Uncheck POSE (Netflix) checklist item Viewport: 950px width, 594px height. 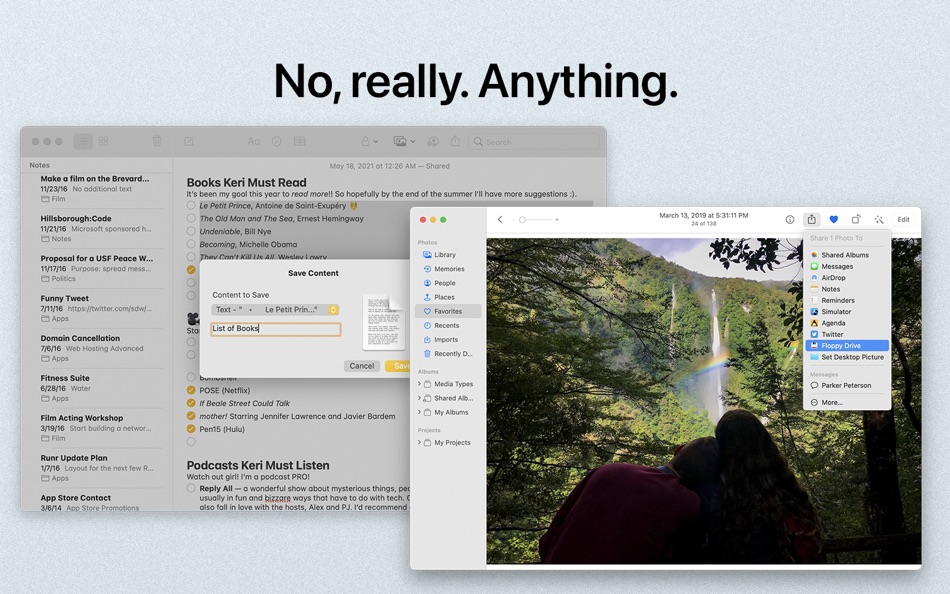tap(191, 390)
